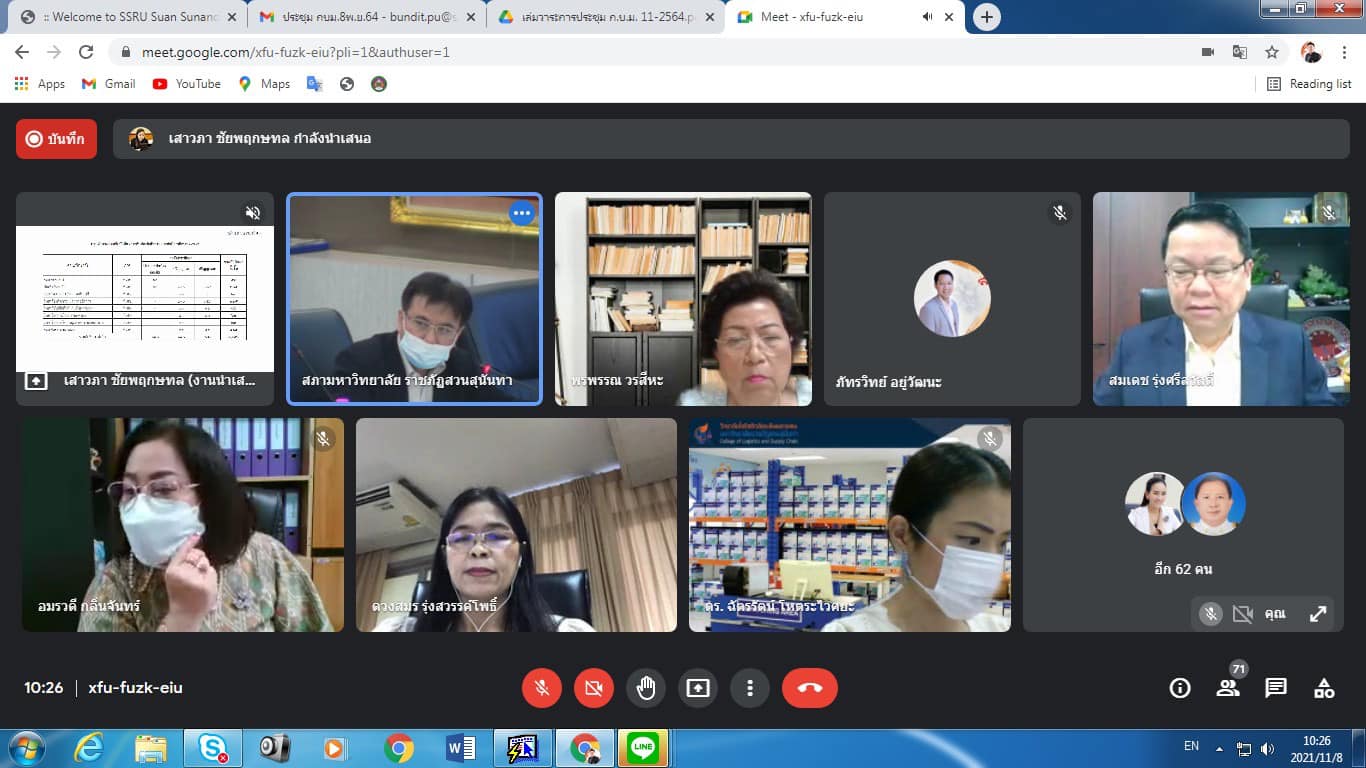Click the present screen button
This screenshot has width=1366, height=768.
pyautogui.click(x=698, y=688)
